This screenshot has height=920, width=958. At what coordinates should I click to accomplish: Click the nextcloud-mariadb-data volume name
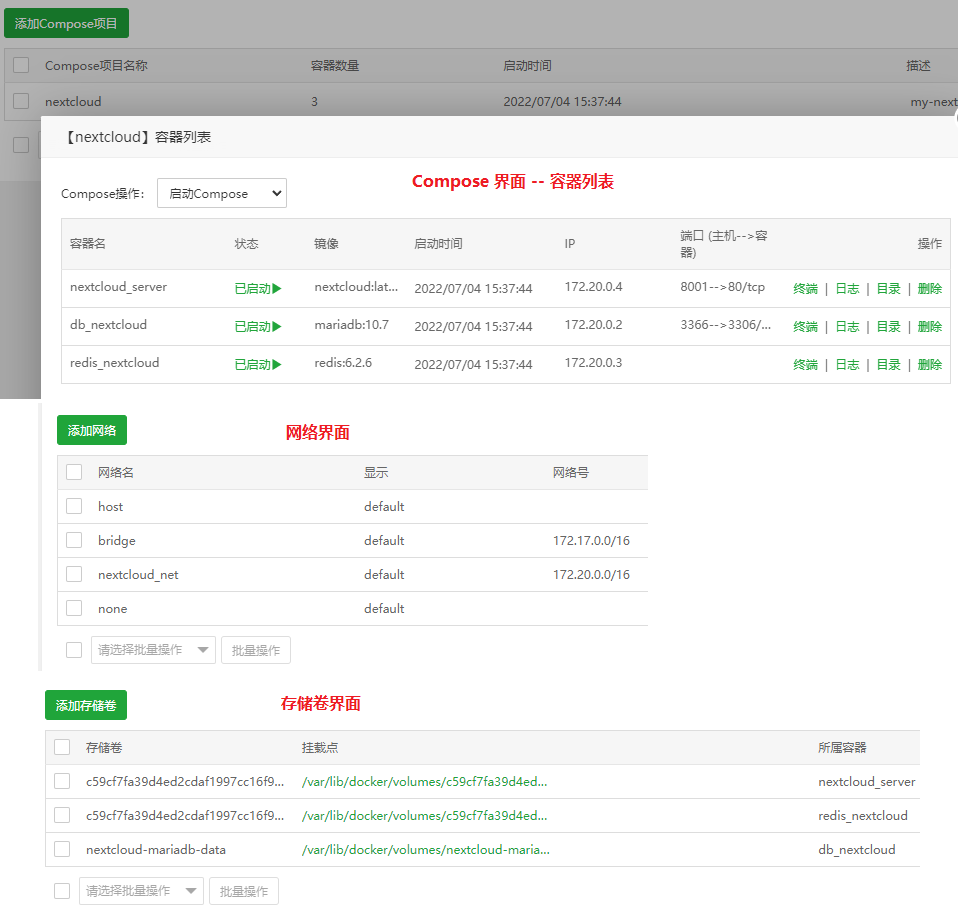click(156, 849)
